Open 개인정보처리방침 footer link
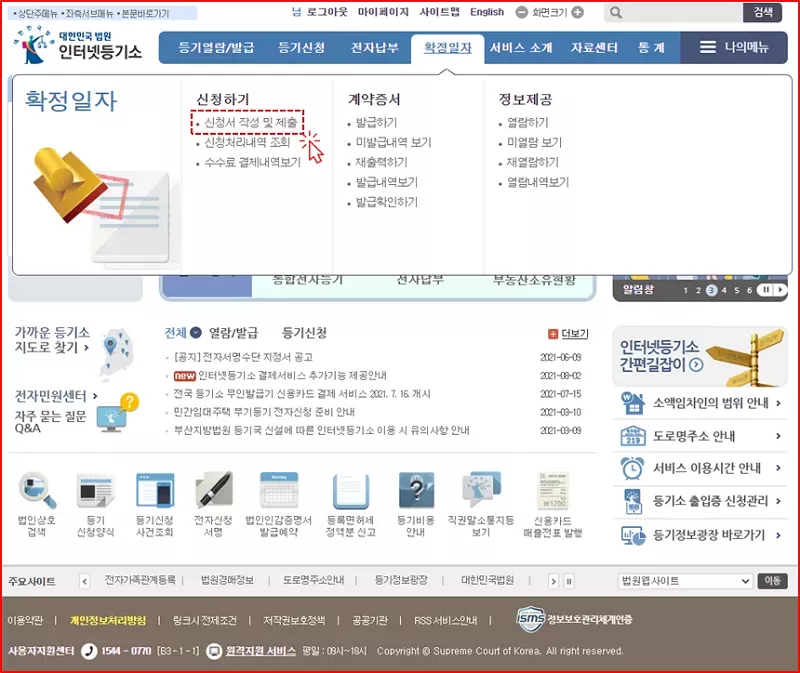Screen dimensions: 800x673 click(x=108, y=620)
